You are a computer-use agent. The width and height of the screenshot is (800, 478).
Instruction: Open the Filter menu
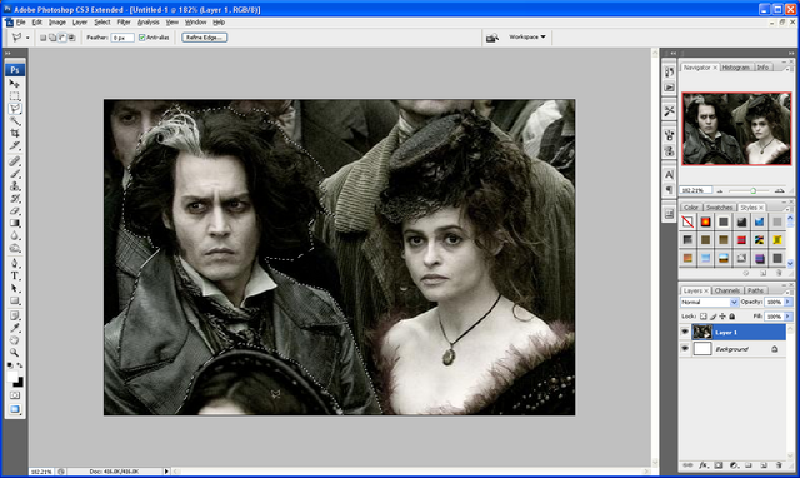coord(123,22)
